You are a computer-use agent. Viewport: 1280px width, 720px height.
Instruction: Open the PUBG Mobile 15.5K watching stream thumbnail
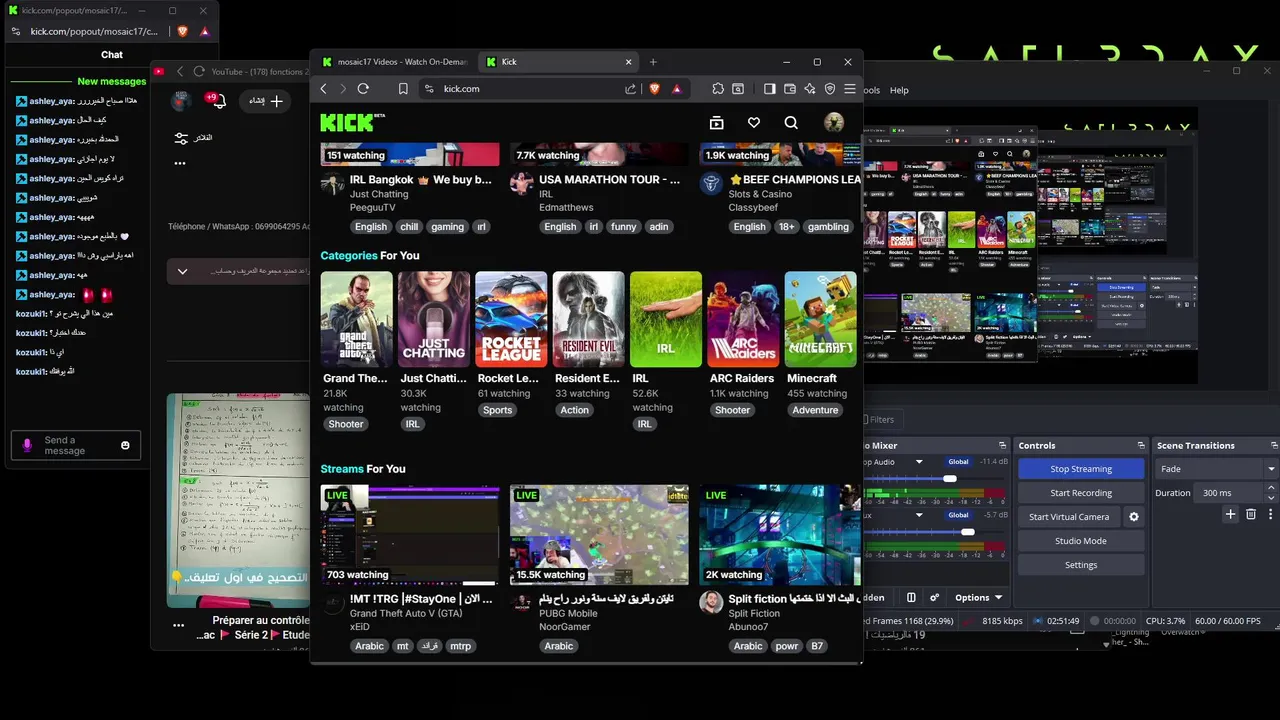[x=599, y=535]
